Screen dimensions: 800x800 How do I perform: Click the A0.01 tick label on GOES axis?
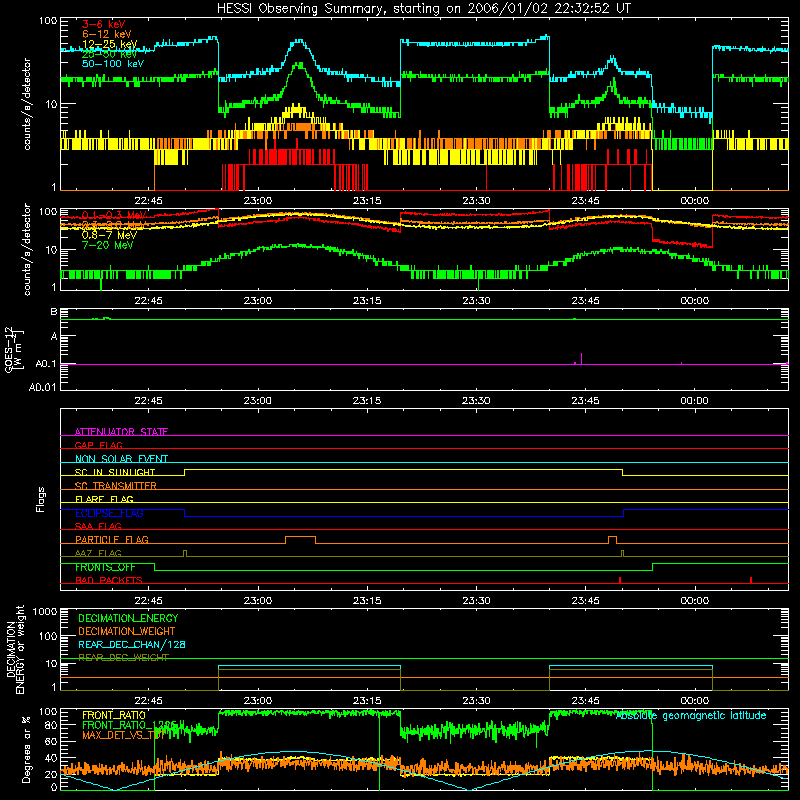coord(43,387)
